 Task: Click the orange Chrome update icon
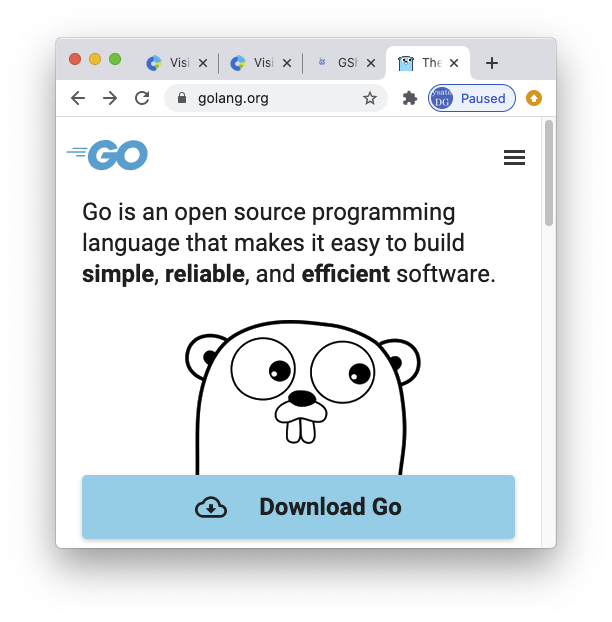pos(534,98)
